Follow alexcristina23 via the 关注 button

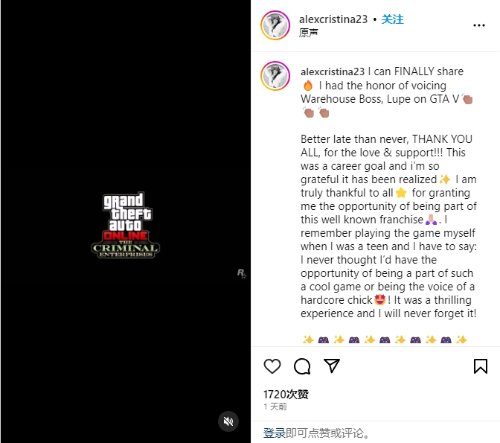(392, 19)
